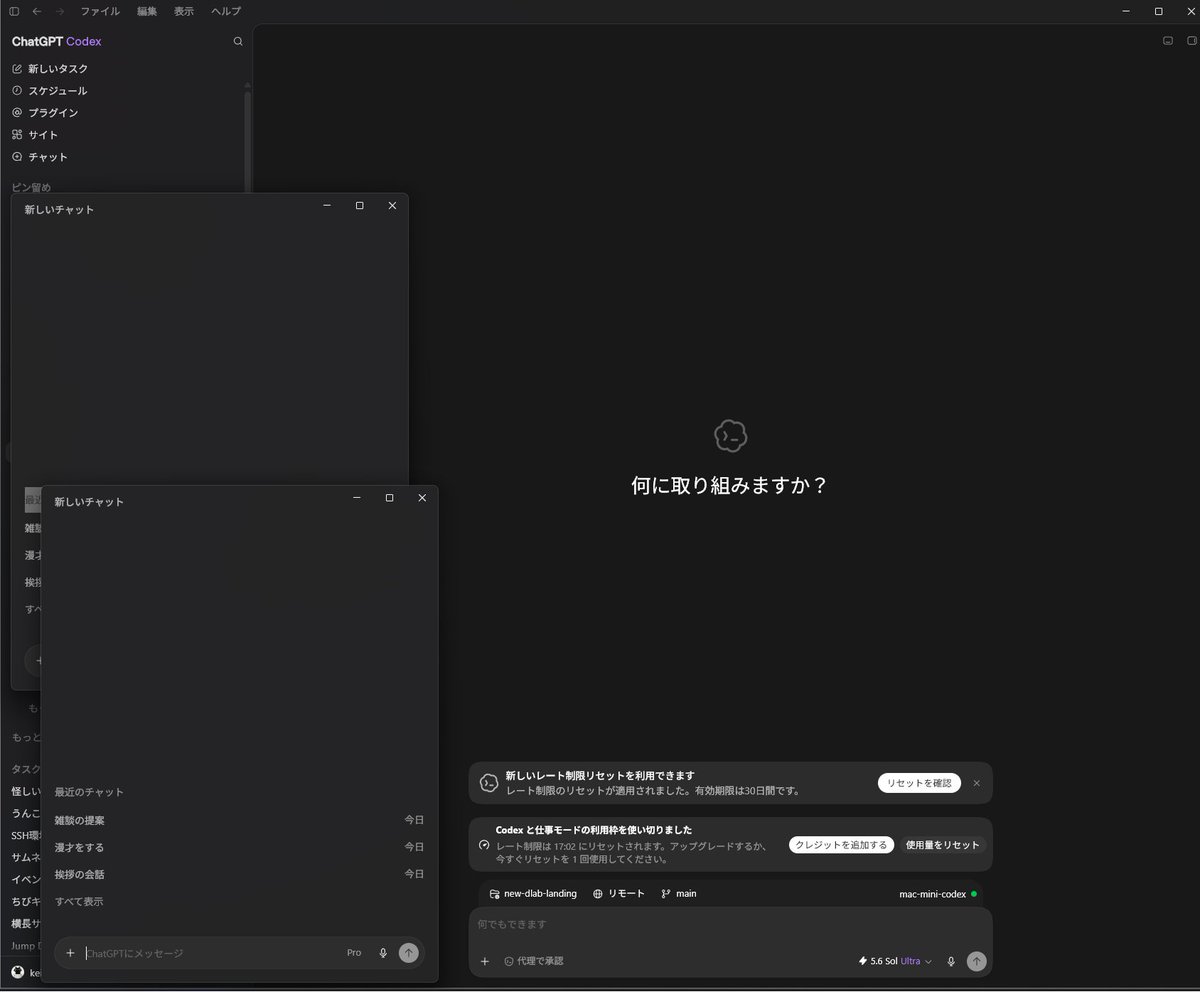Open the 5.6 Sol Ultra model dropdown

[895, 961]
